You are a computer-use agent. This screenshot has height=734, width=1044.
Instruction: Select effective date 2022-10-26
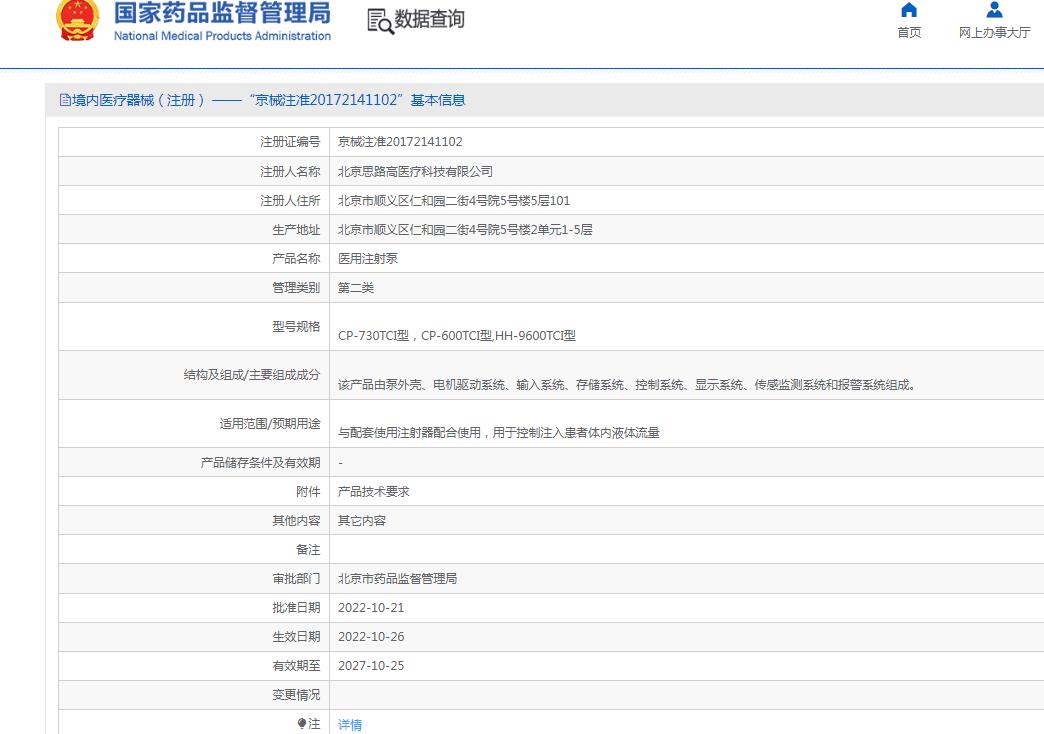pos(371,637)
